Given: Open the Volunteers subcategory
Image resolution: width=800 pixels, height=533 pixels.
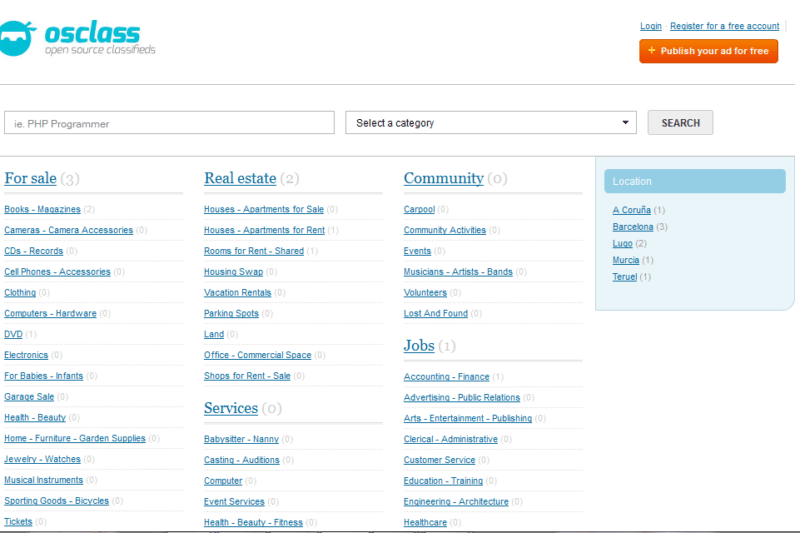Looking at the screenshot, I should click(425, 293).
